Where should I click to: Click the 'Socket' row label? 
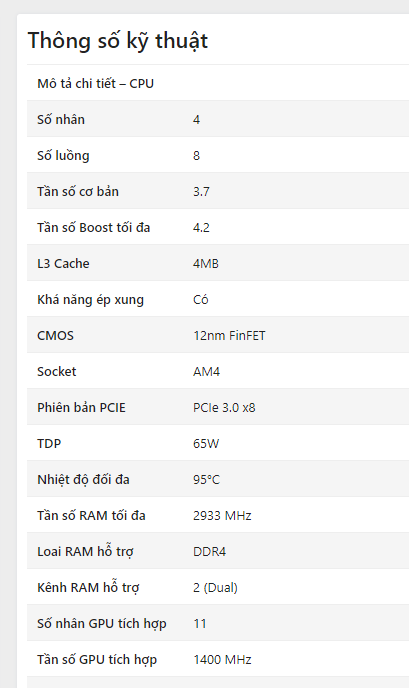pos(57,372)
